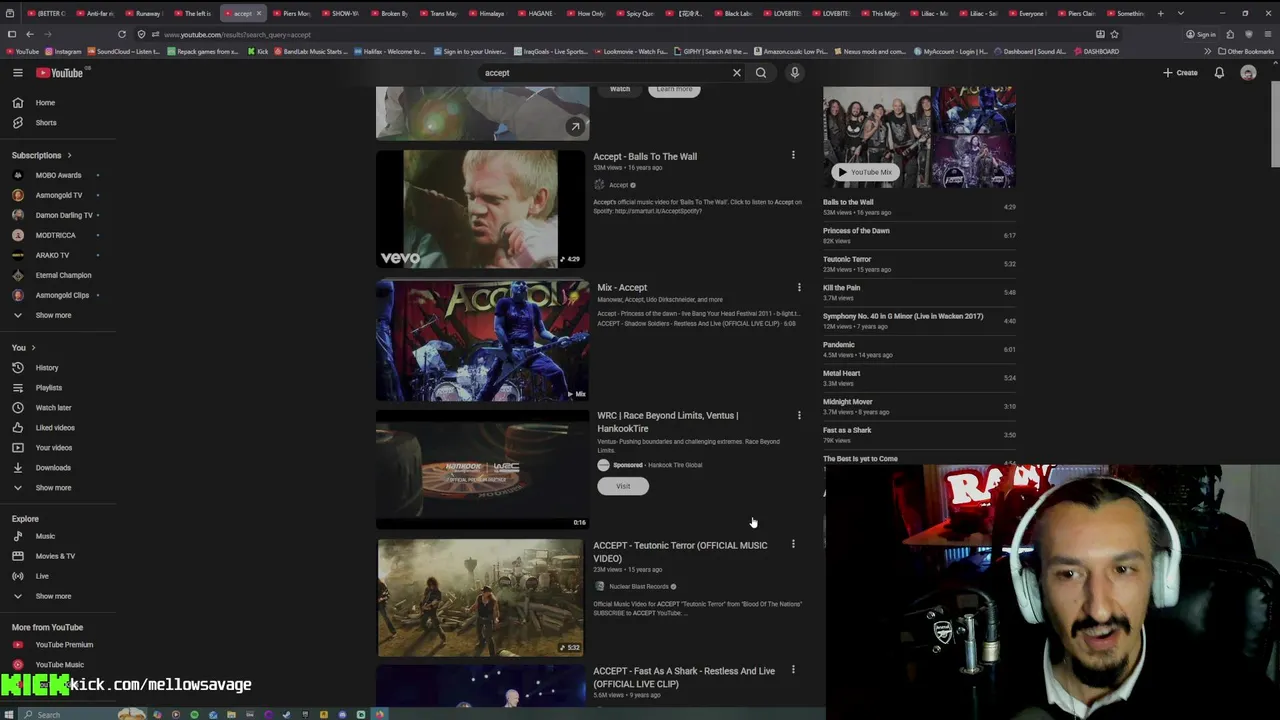Open options for Mix - Accept
The width and height of the screenshot is (1280, 720).
(x=798, y=287)
